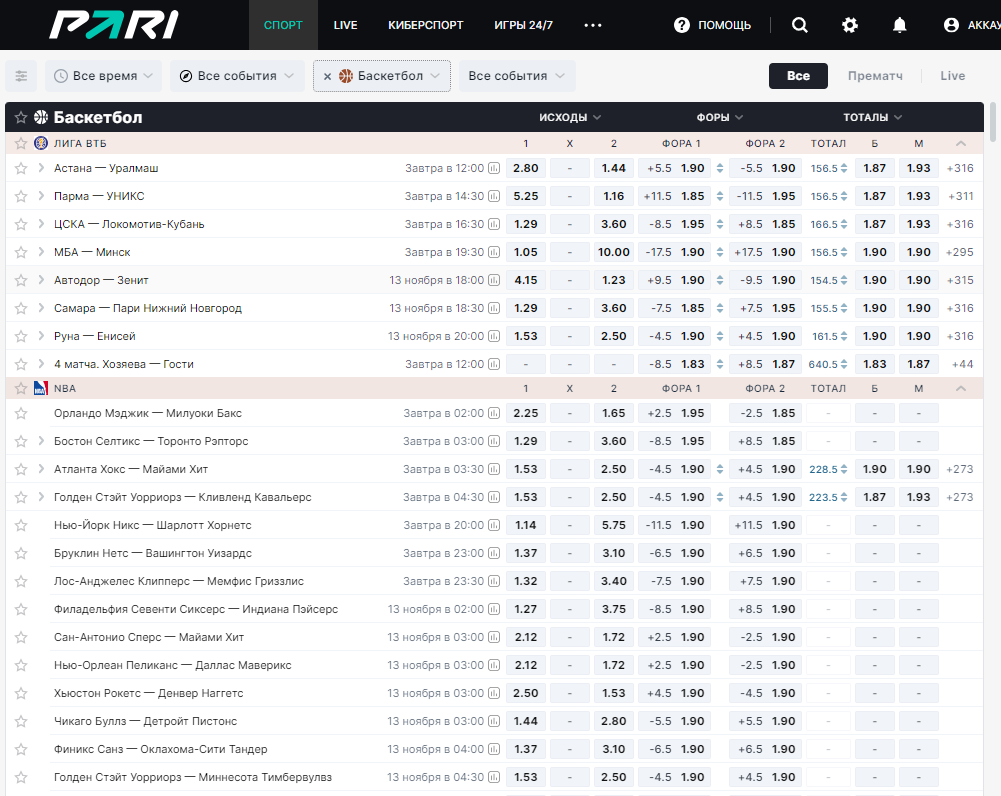Adjust total stepper 640.5 for 4 матча row
The height and width of the screenshot is (796, 1001).
click(844, 364)
